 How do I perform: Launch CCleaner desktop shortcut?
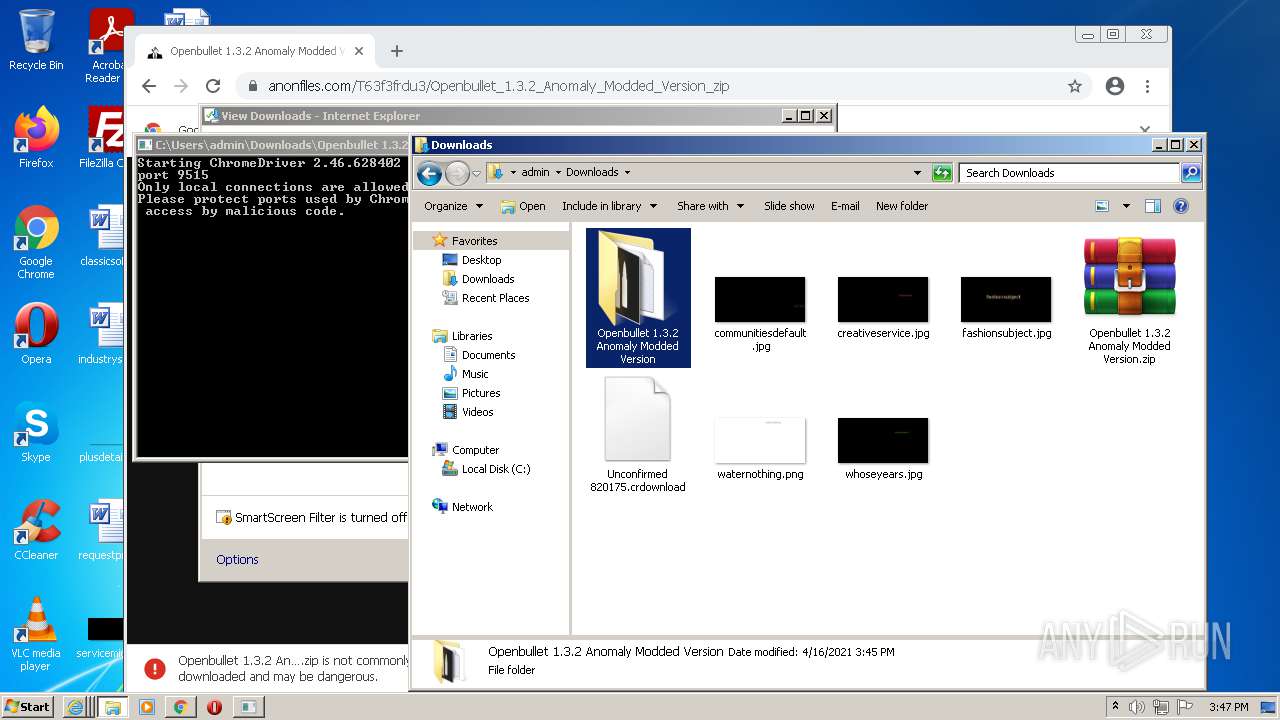coord(36,530)
